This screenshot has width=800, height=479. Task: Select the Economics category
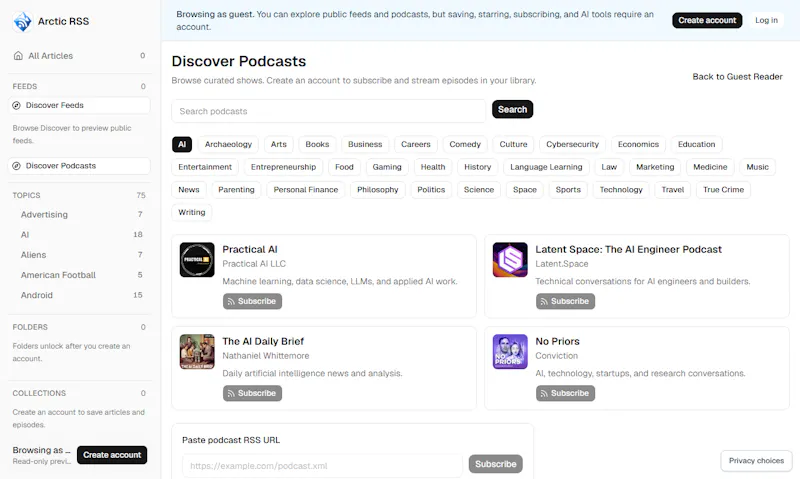coord(638,144)
